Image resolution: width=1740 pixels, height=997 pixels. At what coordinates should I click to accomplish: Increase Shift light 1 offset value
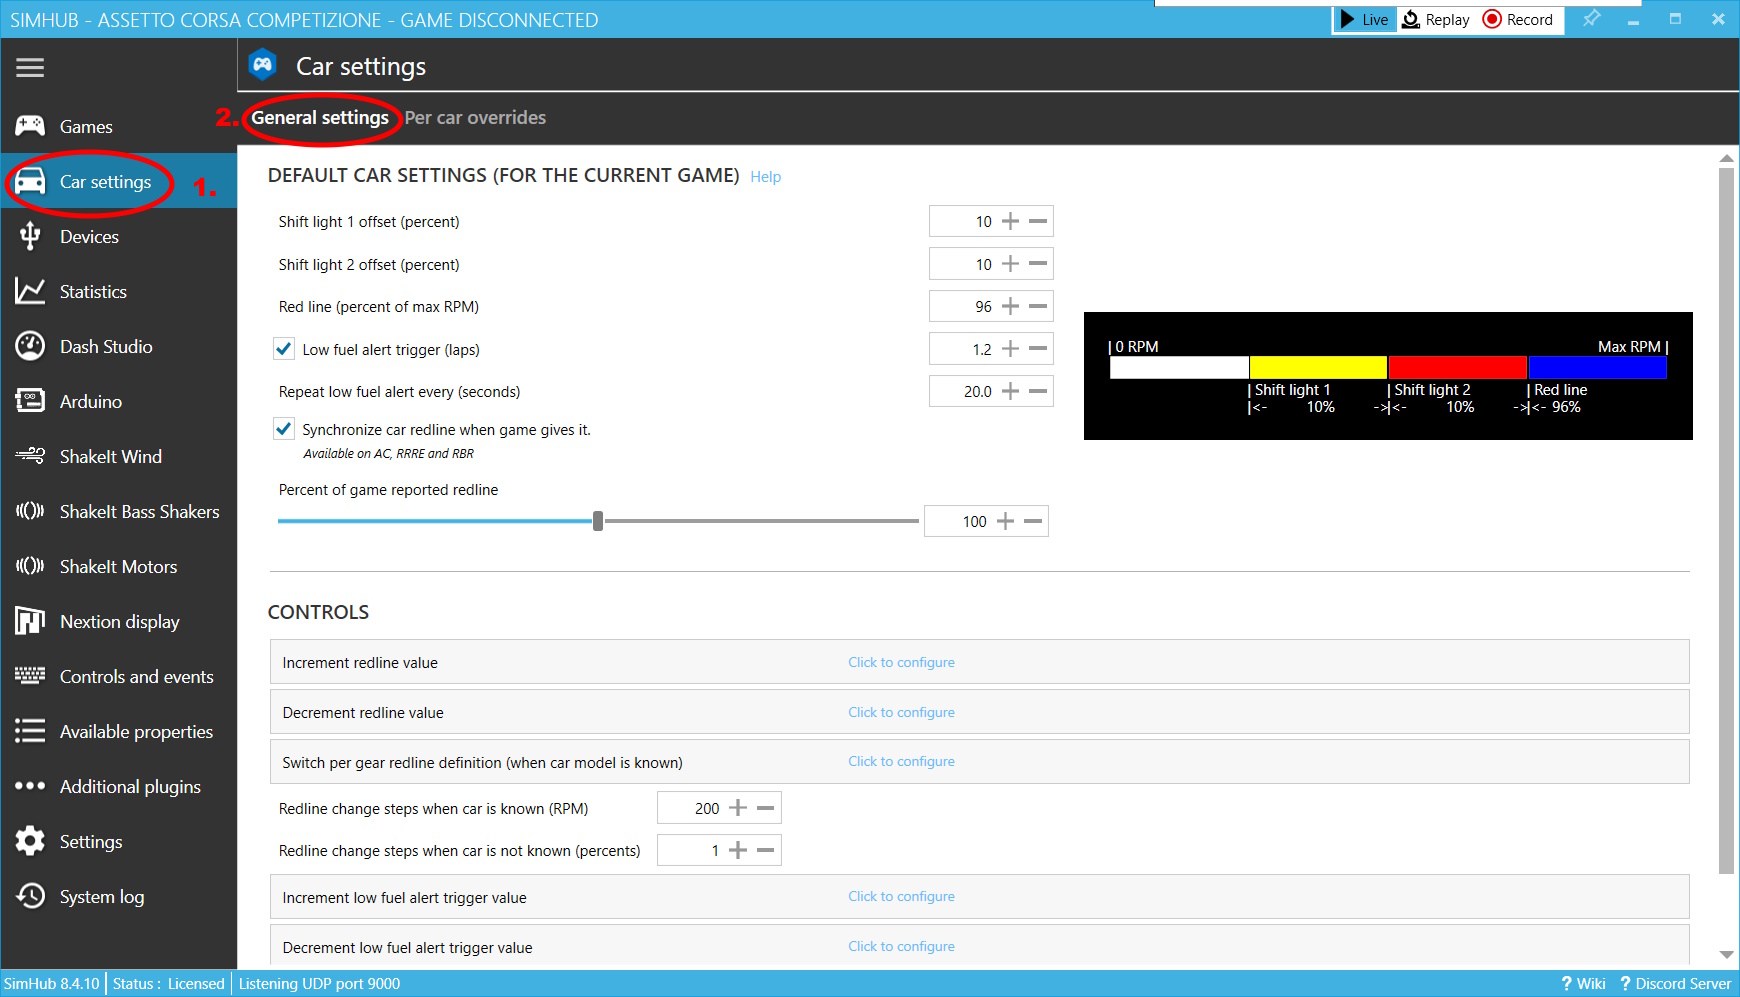tap(1011, 221)
